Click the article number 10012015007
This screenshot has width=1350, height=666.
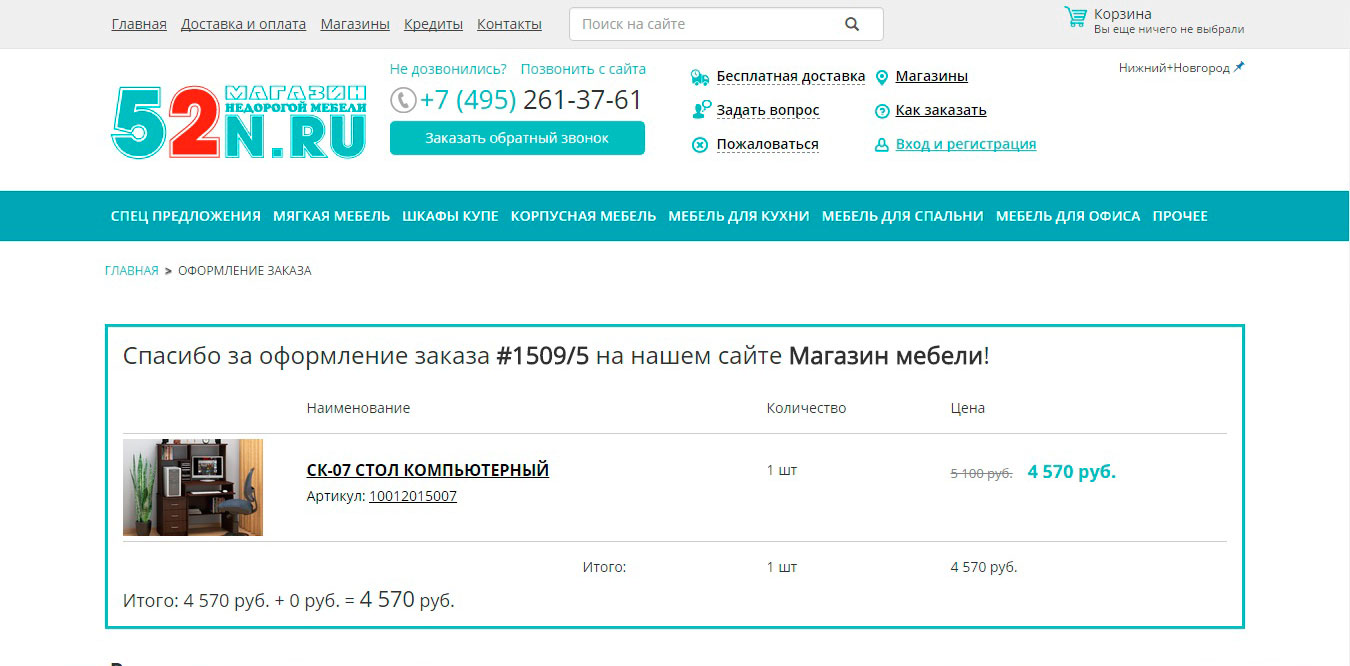pyautogui.click(x=412, y=496)
